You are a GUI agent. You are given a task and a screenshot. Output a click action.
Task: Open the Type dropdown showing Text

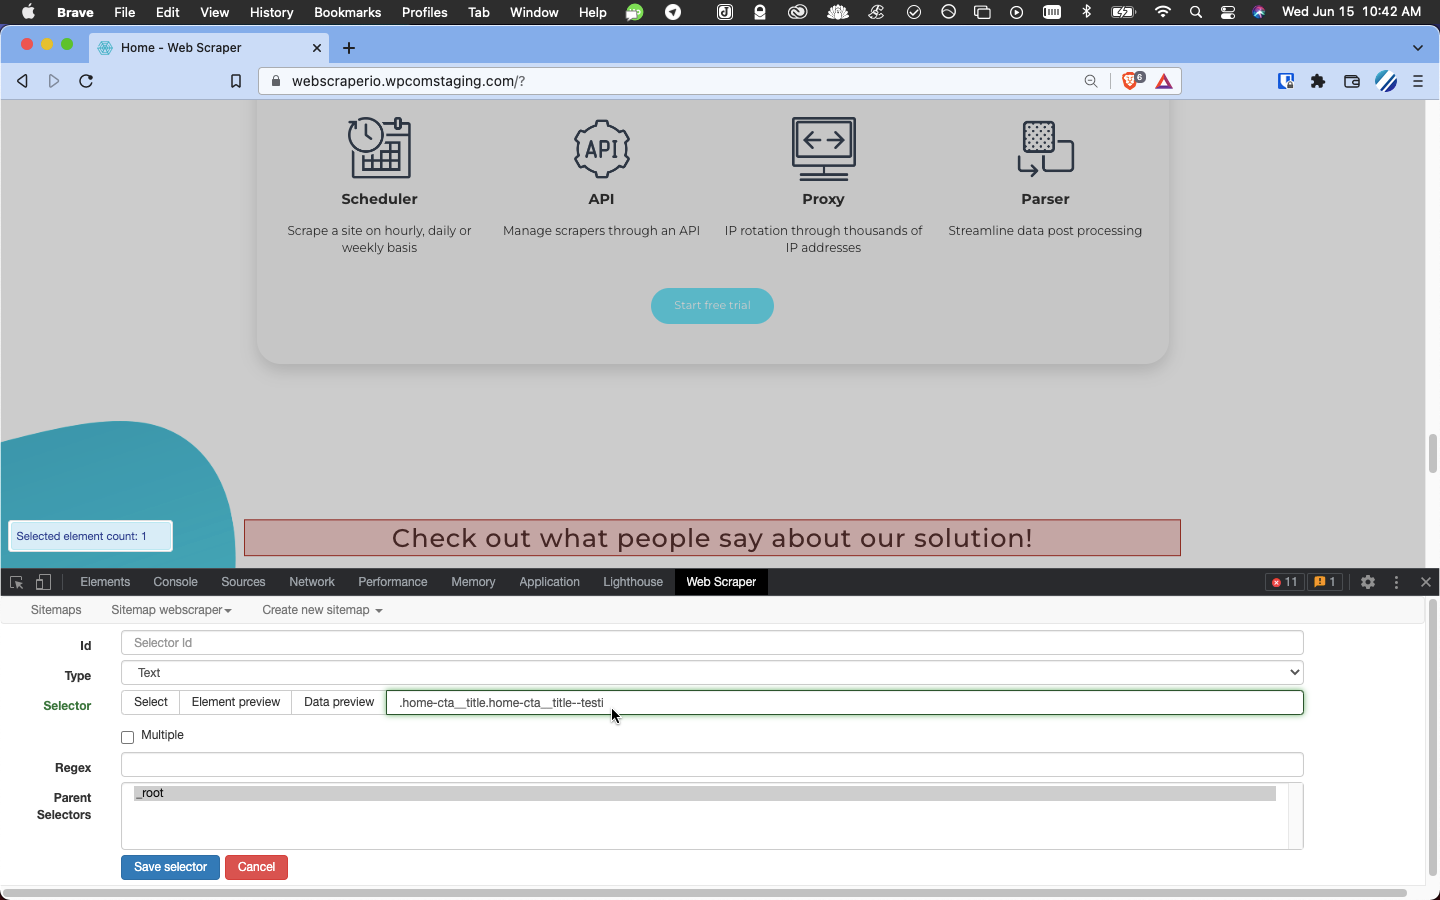712,673
